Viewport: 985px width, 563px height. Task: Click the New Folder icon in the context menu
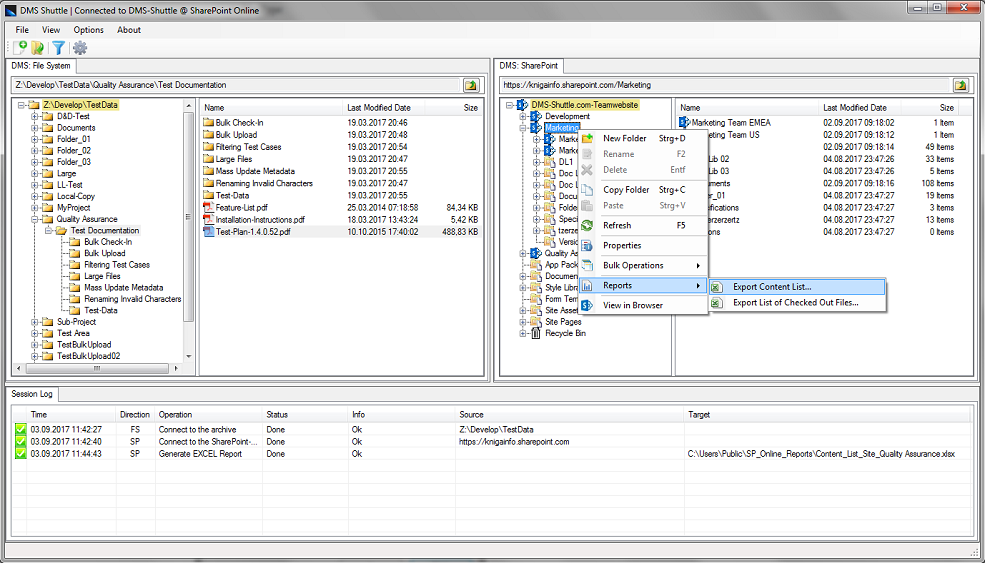click(587, 138)
